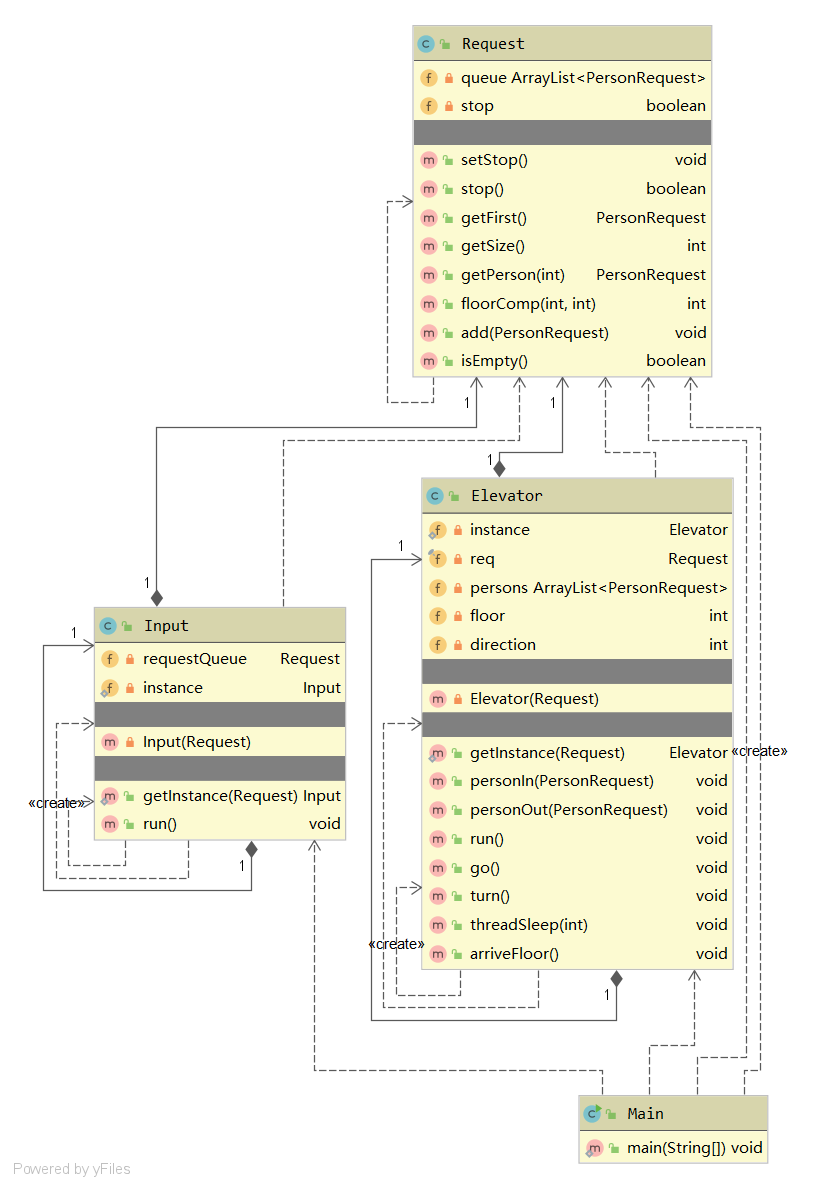Select the Input getInstance(Request) method row
Image resolution: width=817 pixels, height=1188 pixels.
click(220, 796)
